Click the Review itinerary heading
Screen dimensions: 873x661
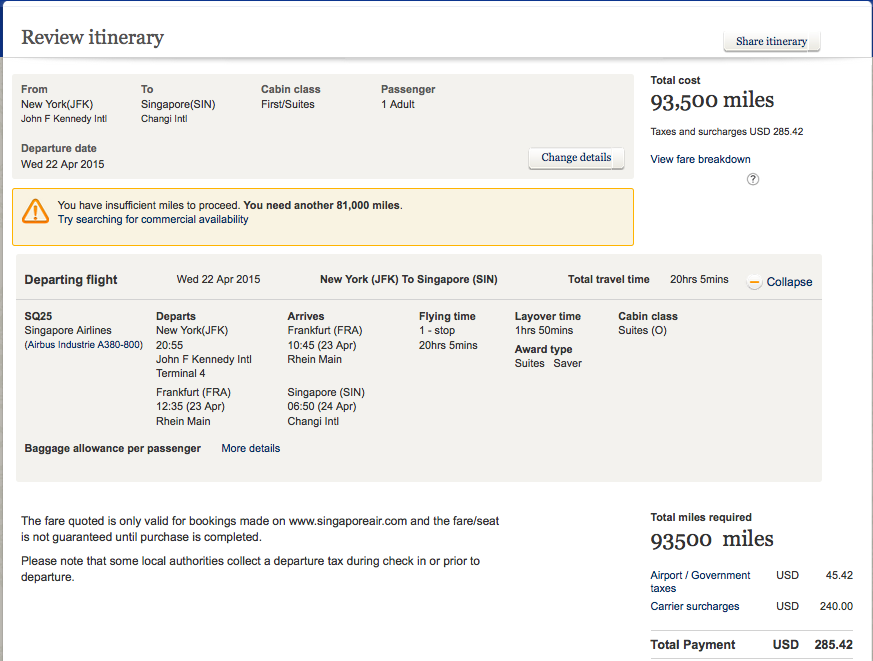click(x=92, y=38)
